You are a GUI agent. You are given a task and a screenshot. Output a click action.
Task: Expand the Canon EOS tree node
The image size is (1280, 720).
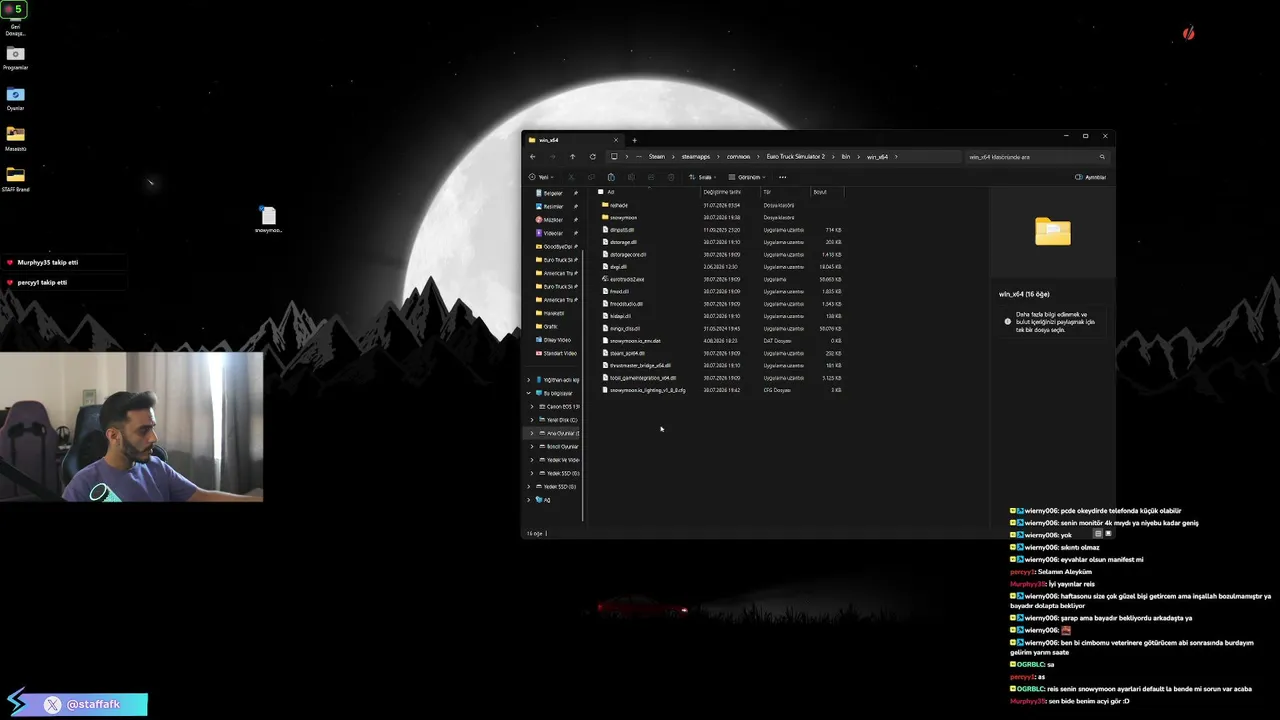point(532,407)
